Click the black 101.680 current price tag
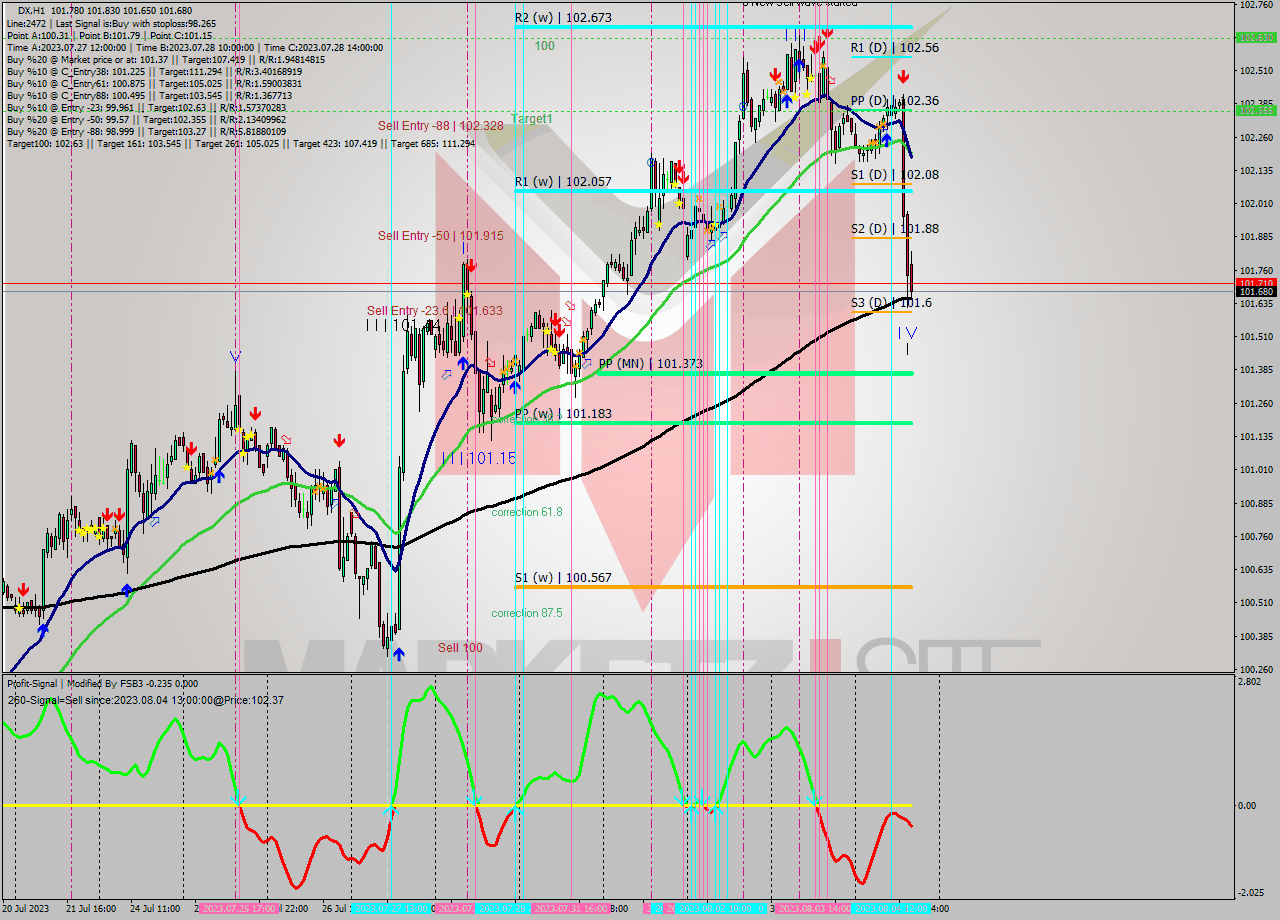1280x920 pixels. 1256,292
